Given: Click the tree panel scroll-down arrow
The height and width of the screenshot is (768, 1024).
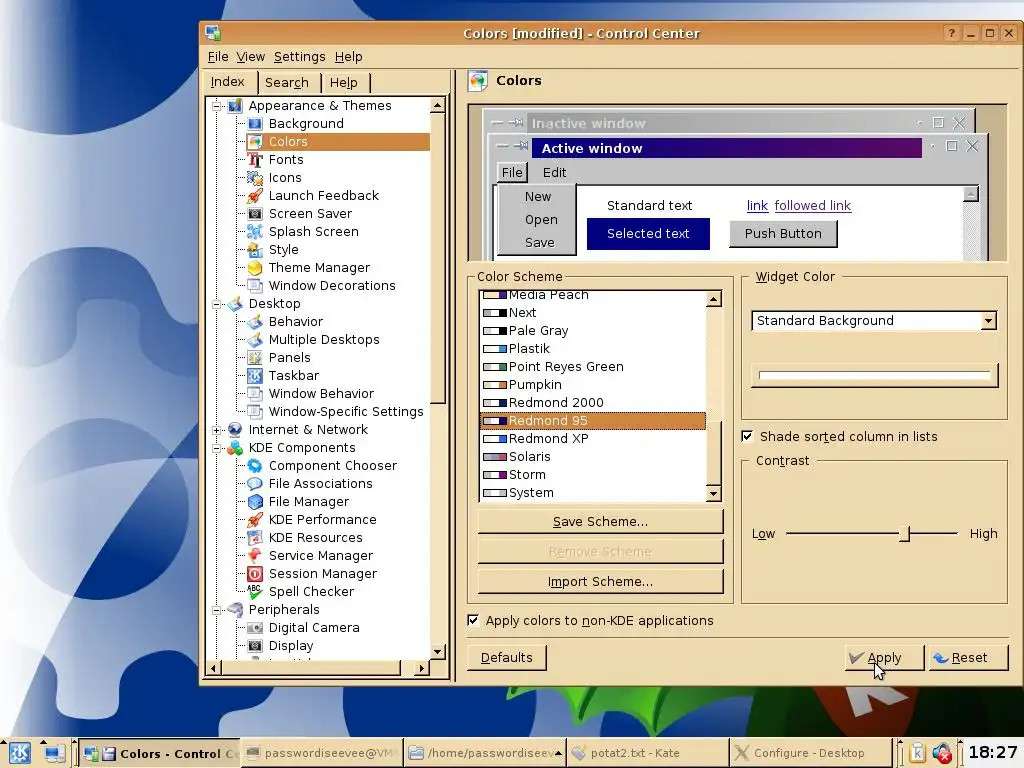Looking at the screenshot, I should [x=438, y=652].
